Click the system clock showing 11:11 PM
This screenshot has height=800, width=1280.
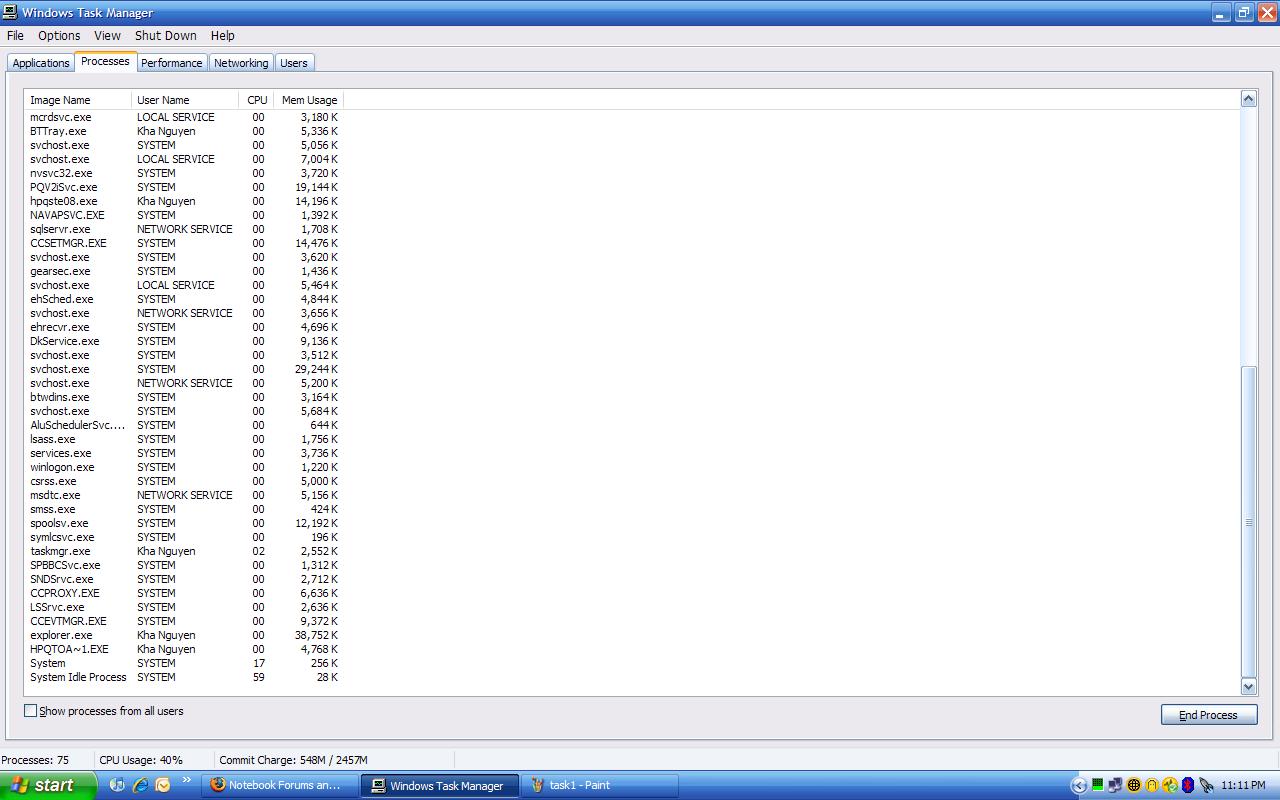(1243, 785)
